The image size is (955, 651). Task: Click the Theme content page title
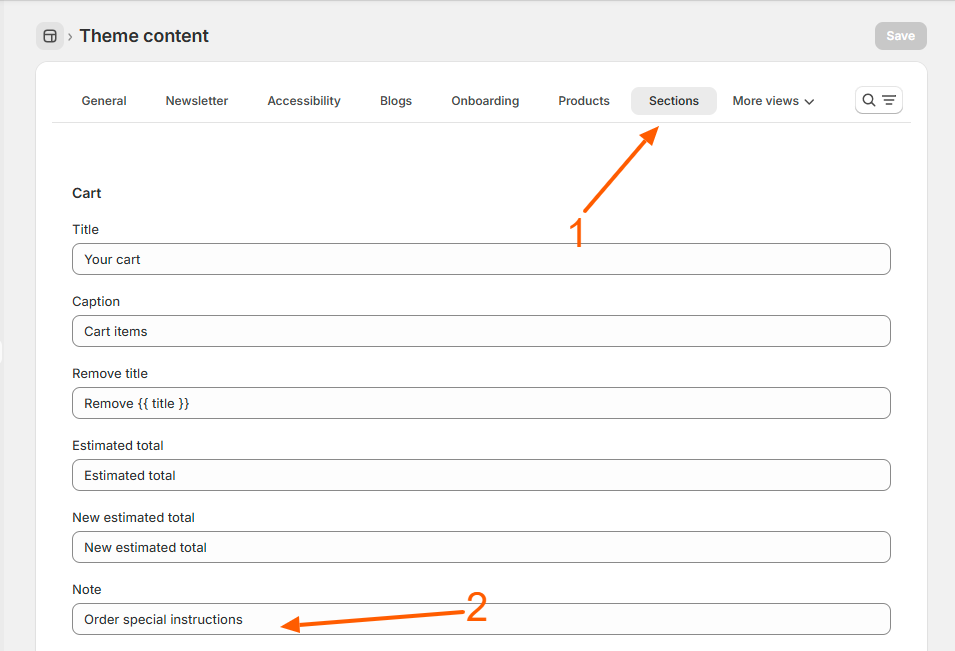[144, 36]
